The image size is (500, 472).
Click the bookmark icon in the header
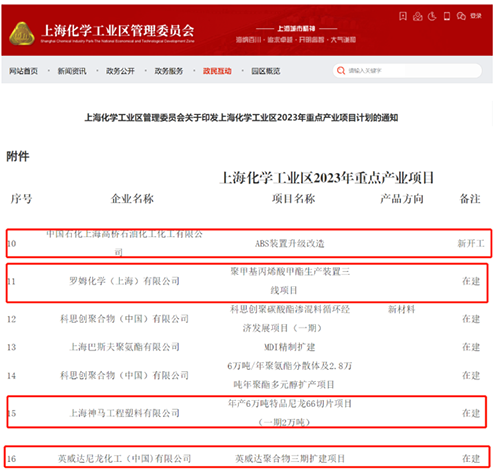coord(403,16)
